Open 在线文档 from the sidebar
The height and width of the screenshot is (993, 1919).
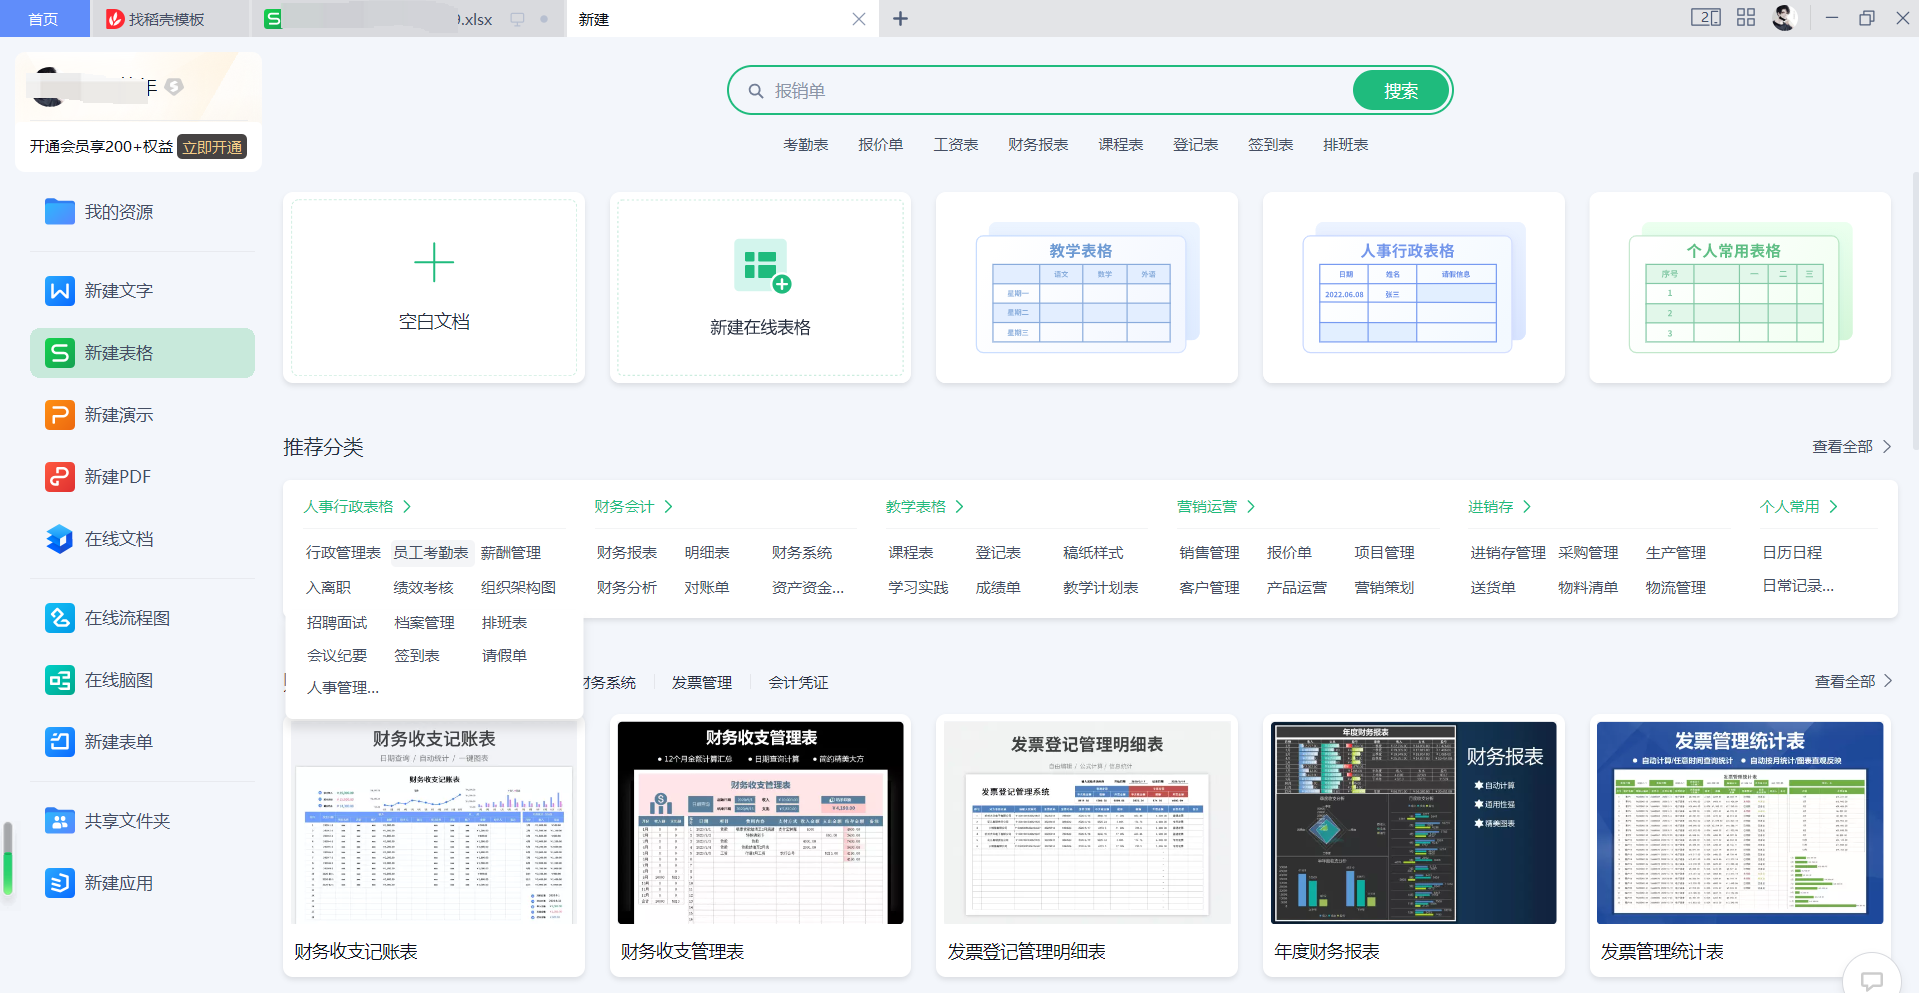[117, 538]
